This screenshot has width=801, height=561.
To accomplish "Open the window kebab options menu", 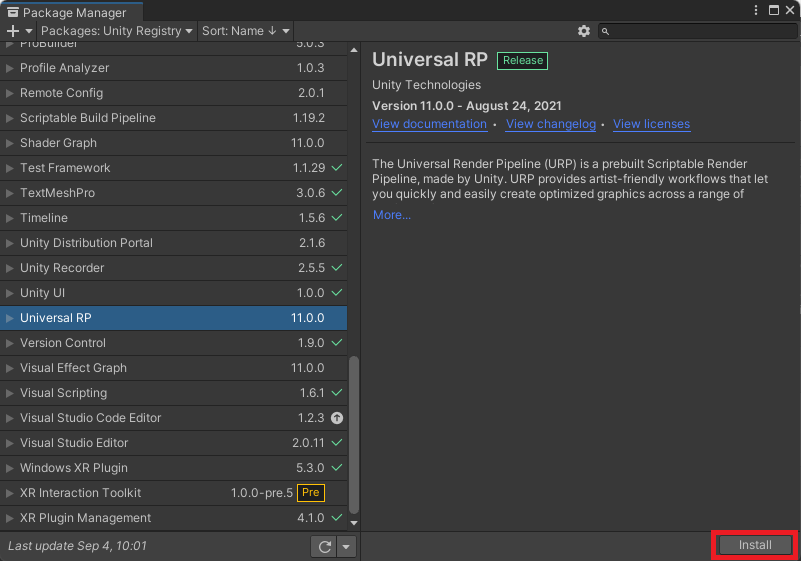I will point(756,10).
